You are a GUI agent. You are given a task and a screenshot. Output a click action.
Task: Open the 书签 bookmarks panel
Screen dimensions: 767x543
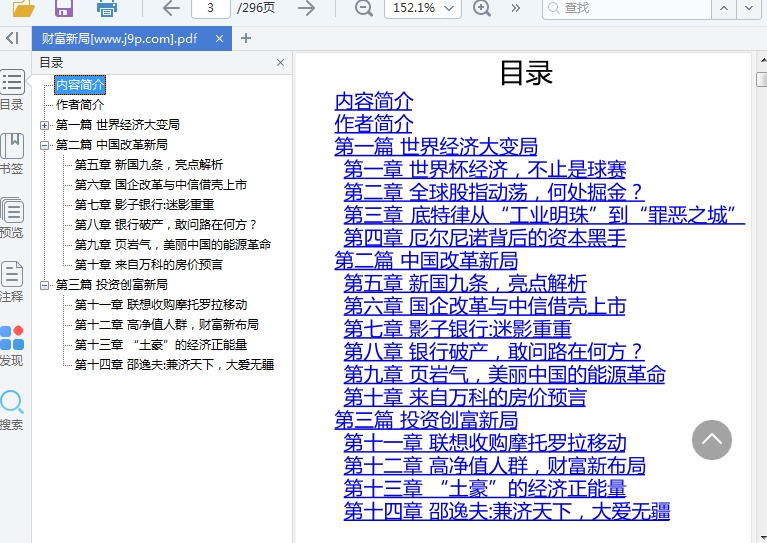pos(12,154)
